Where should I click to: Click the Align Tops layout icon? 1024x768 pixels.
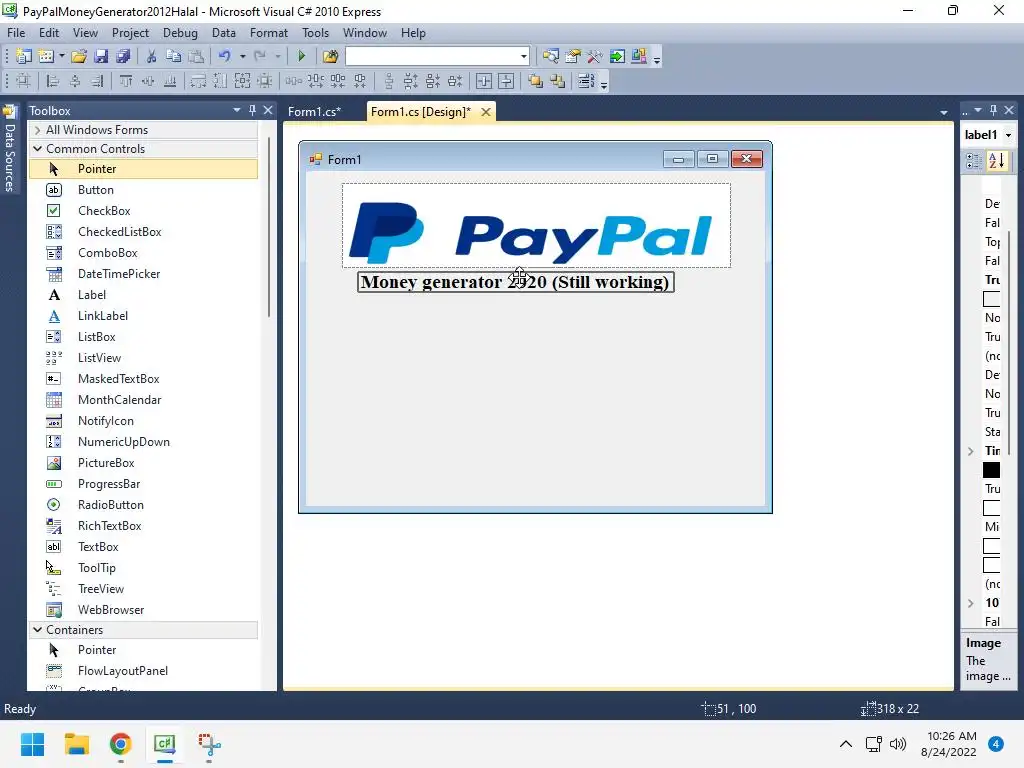pyautogui.click(x=125, y=81)
